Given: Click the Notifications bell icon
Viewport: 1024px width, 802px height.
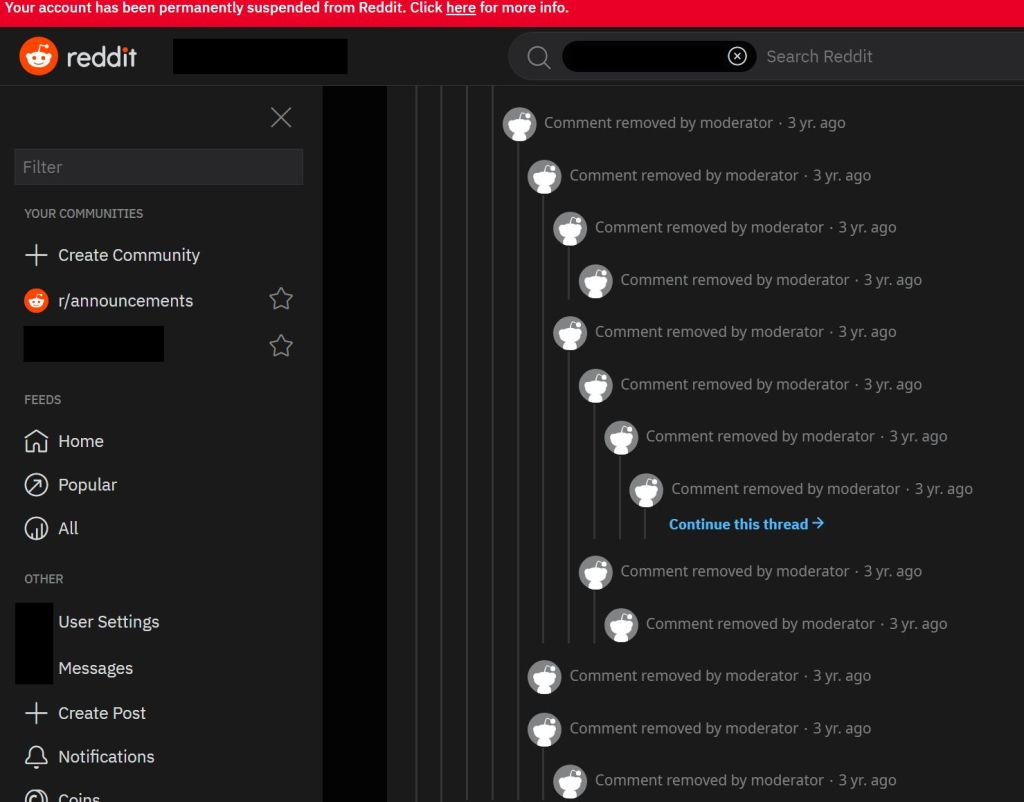Looking at the screenshot, I should (x=36, y=756).
